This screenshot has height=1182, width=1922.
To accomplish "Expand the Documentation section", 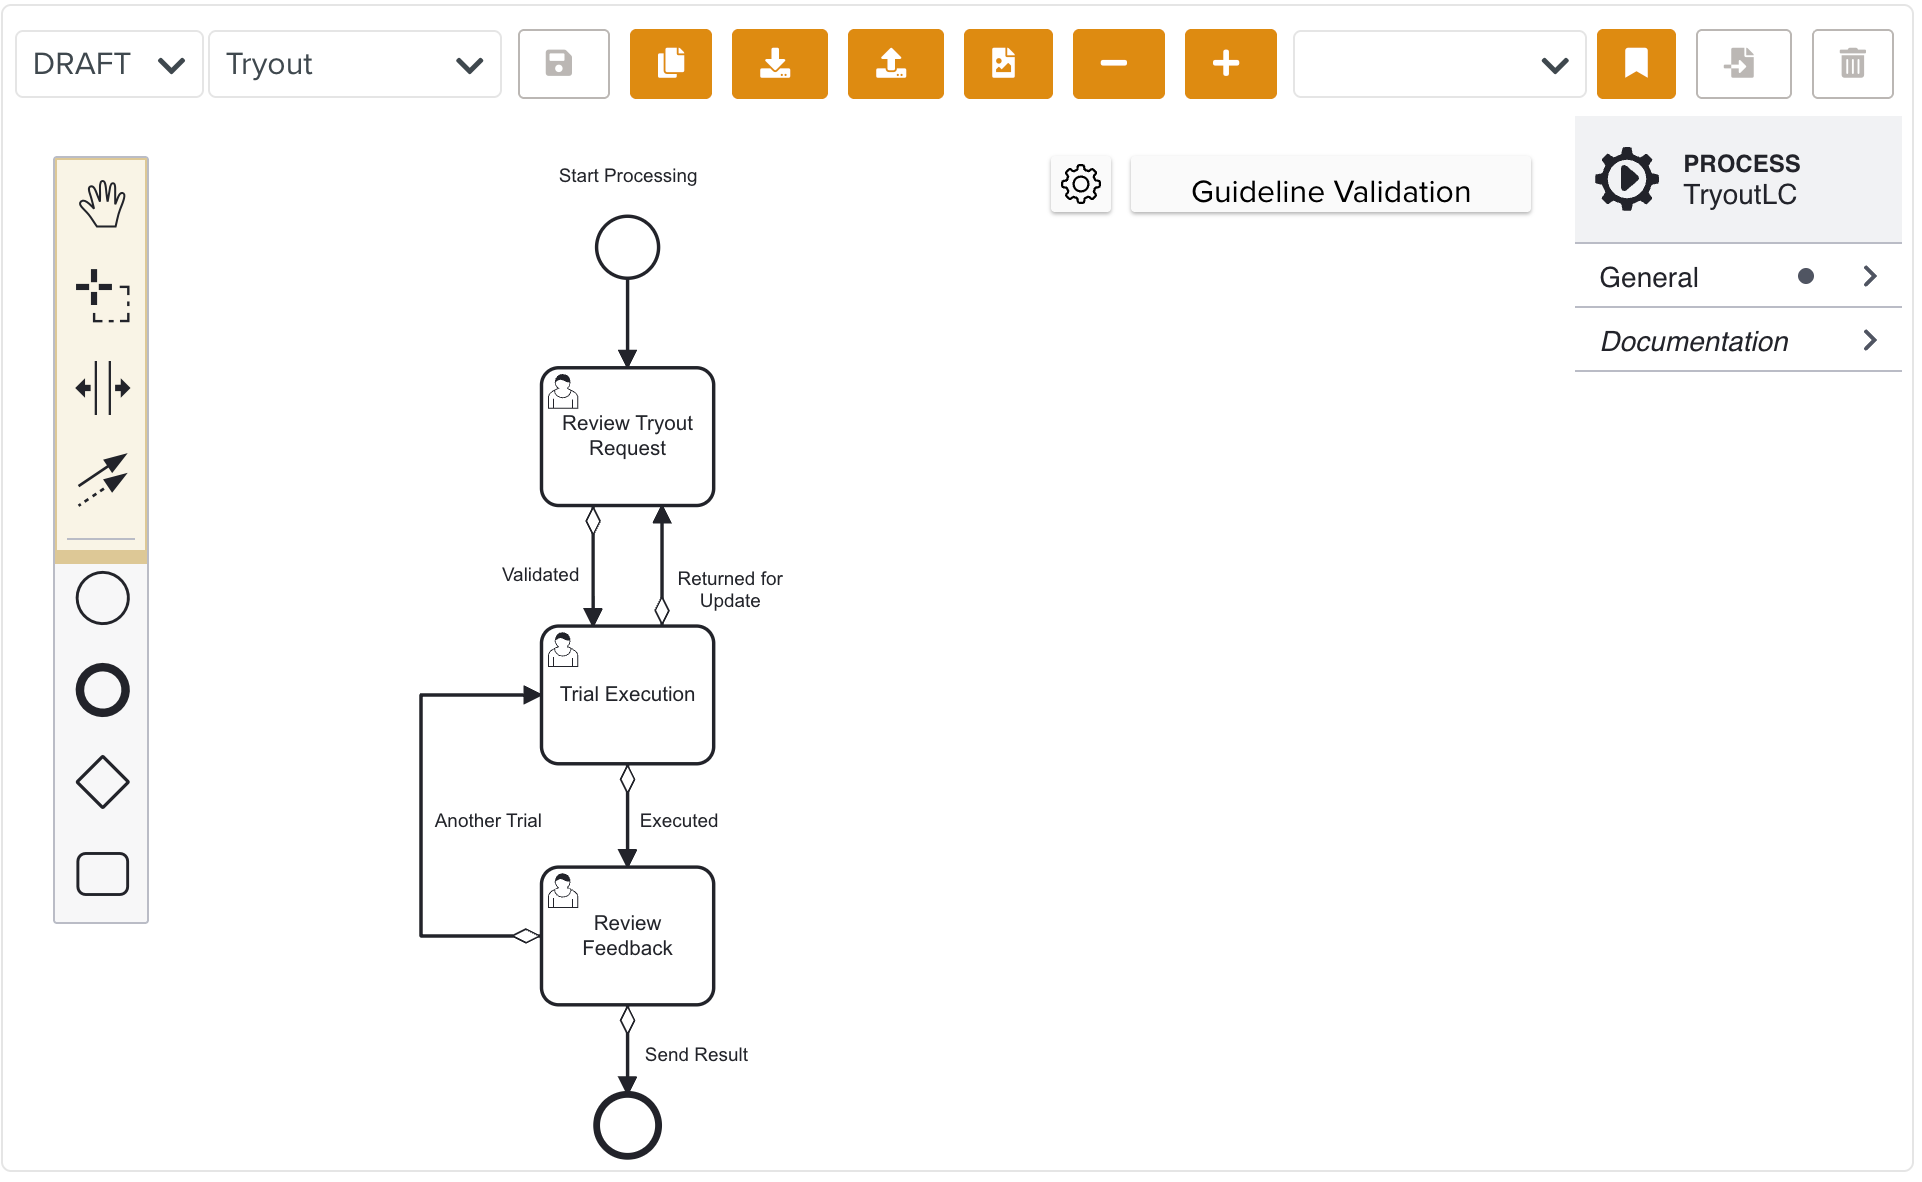I will (x=1737, y=341).
